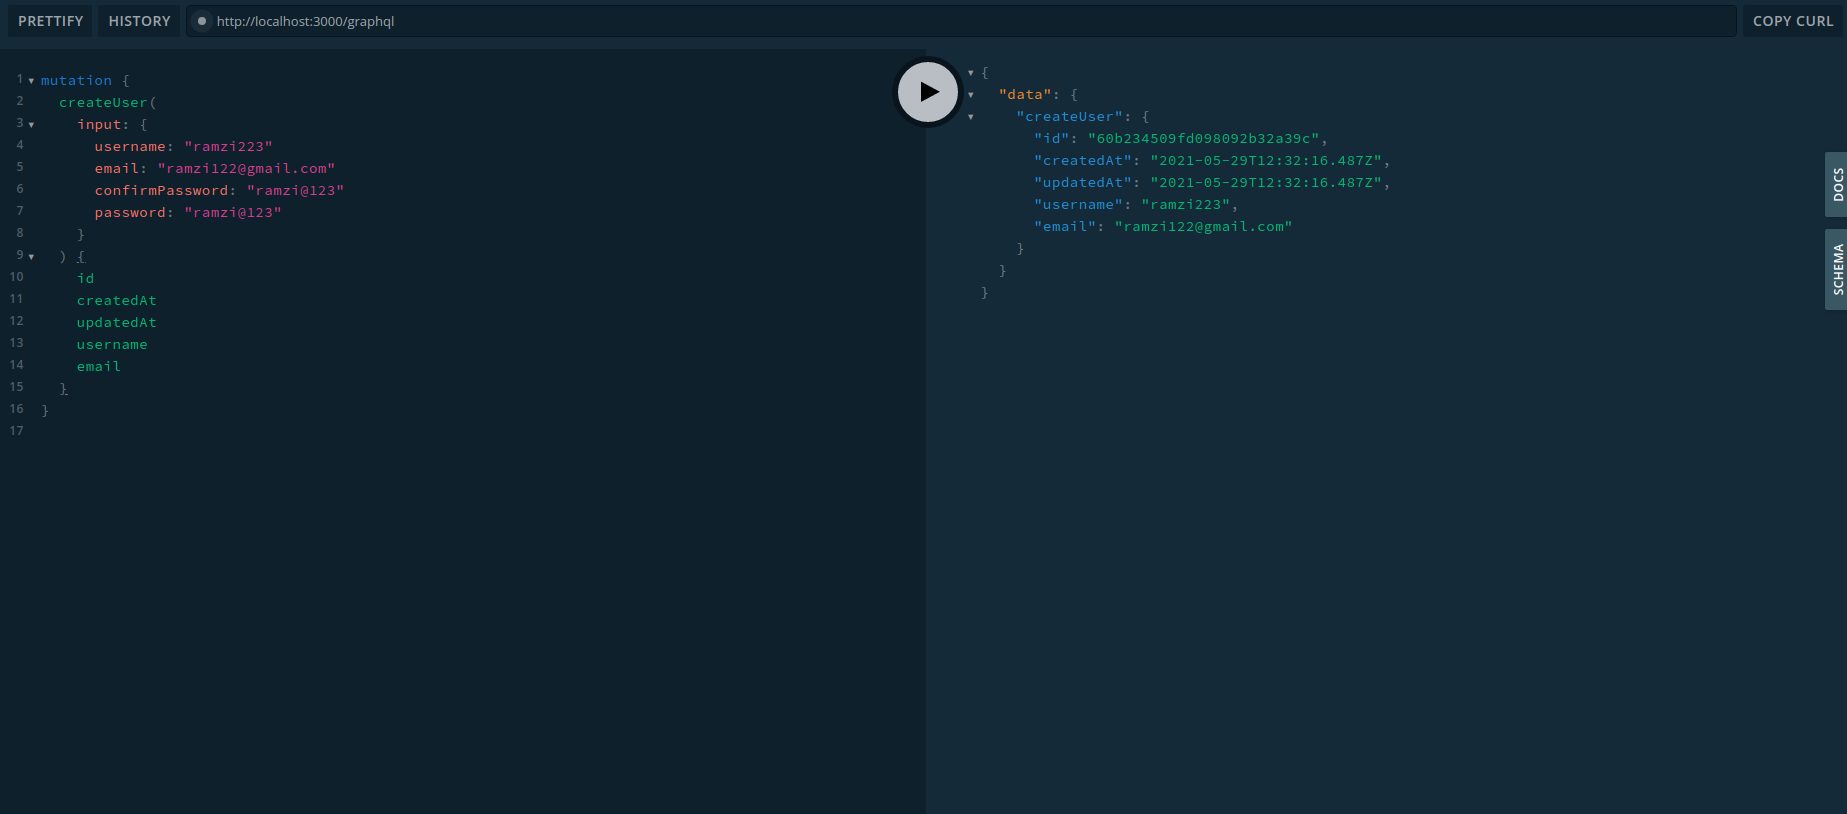Click the endpoint status circle icon
This screenshot has width=1847, height=814.
pyautogui.click(x=202, y=21)
